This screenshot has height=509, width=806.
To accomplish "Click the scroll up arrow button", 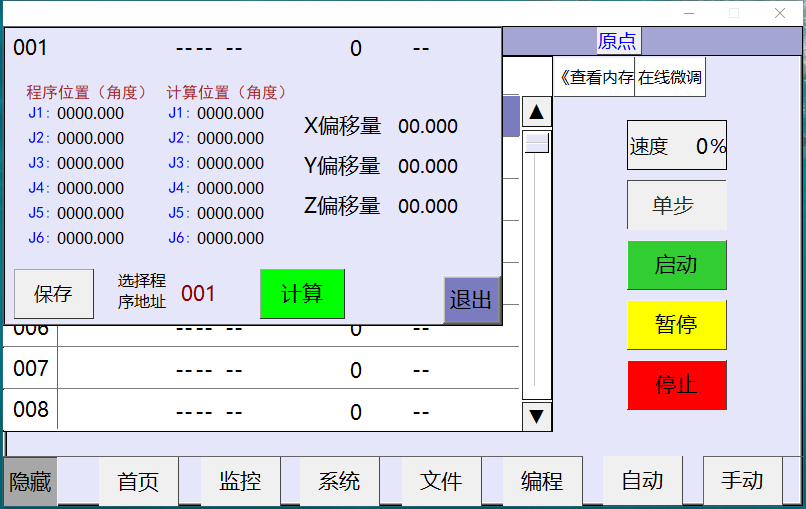I will (537, 112).
